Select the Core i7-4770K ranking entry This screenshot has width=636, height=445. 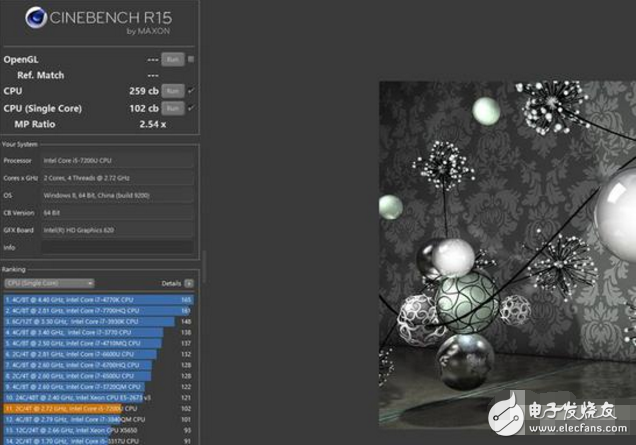click(x=90, y=299)
